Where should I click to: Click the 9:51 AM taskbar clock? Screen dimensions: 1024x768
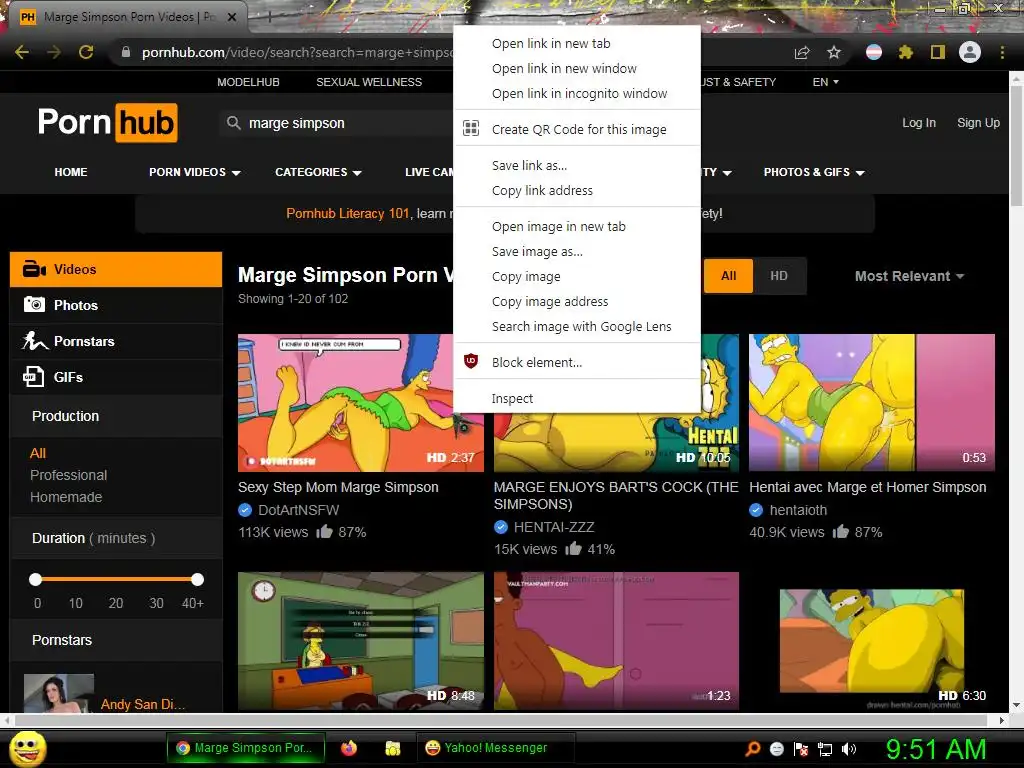(x=935, y=749)
